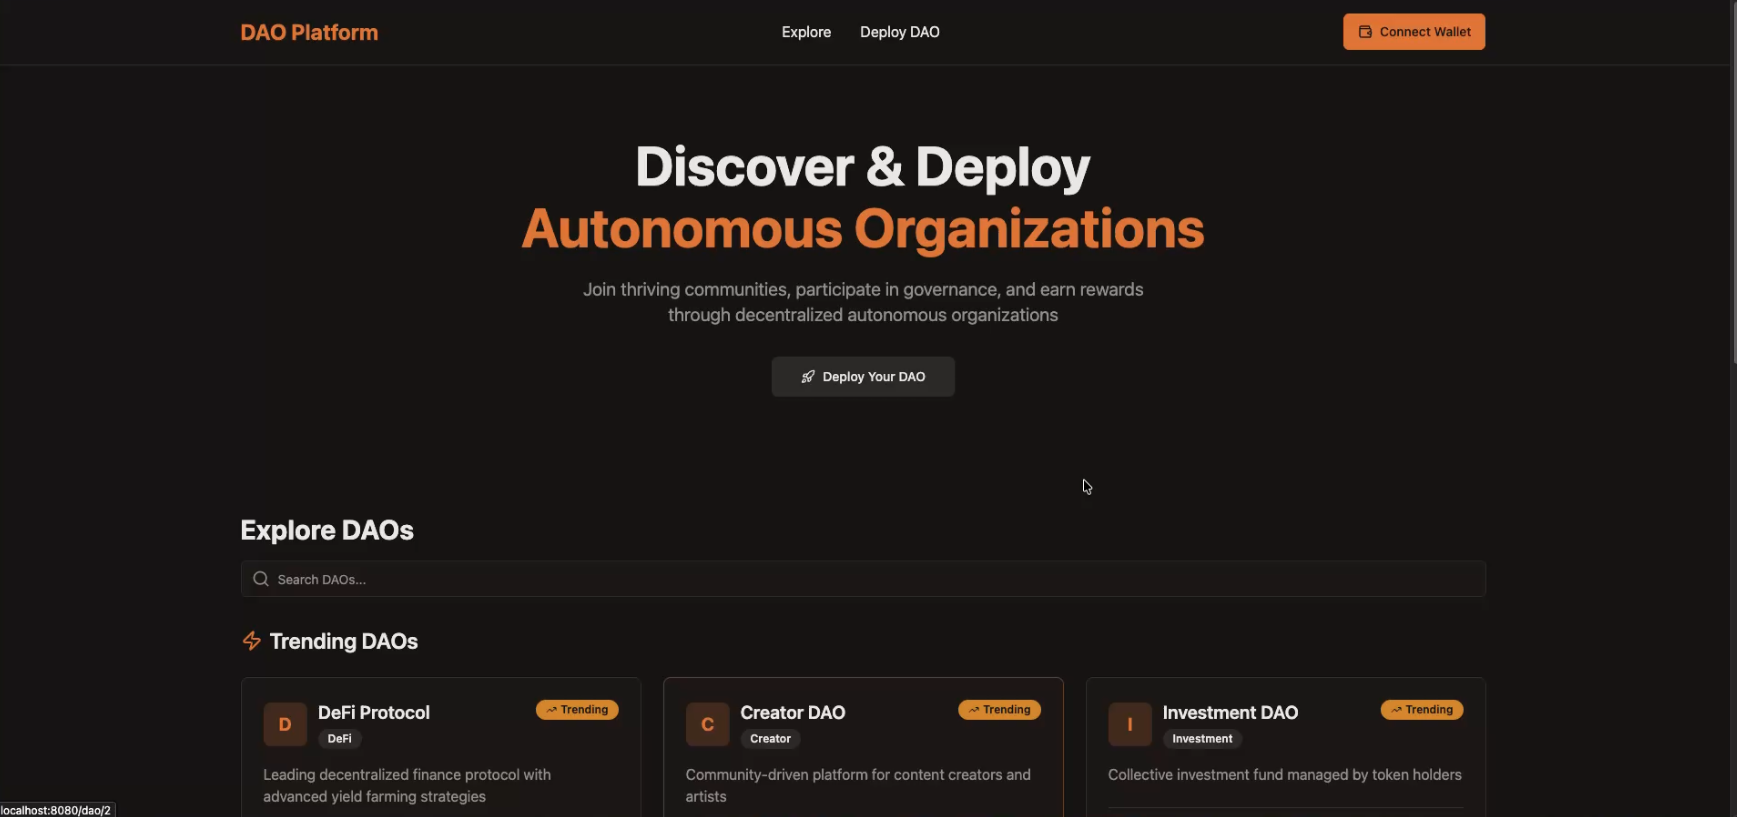
Task: Click the Deploy Your DAO button
Action: click(862, 377)
